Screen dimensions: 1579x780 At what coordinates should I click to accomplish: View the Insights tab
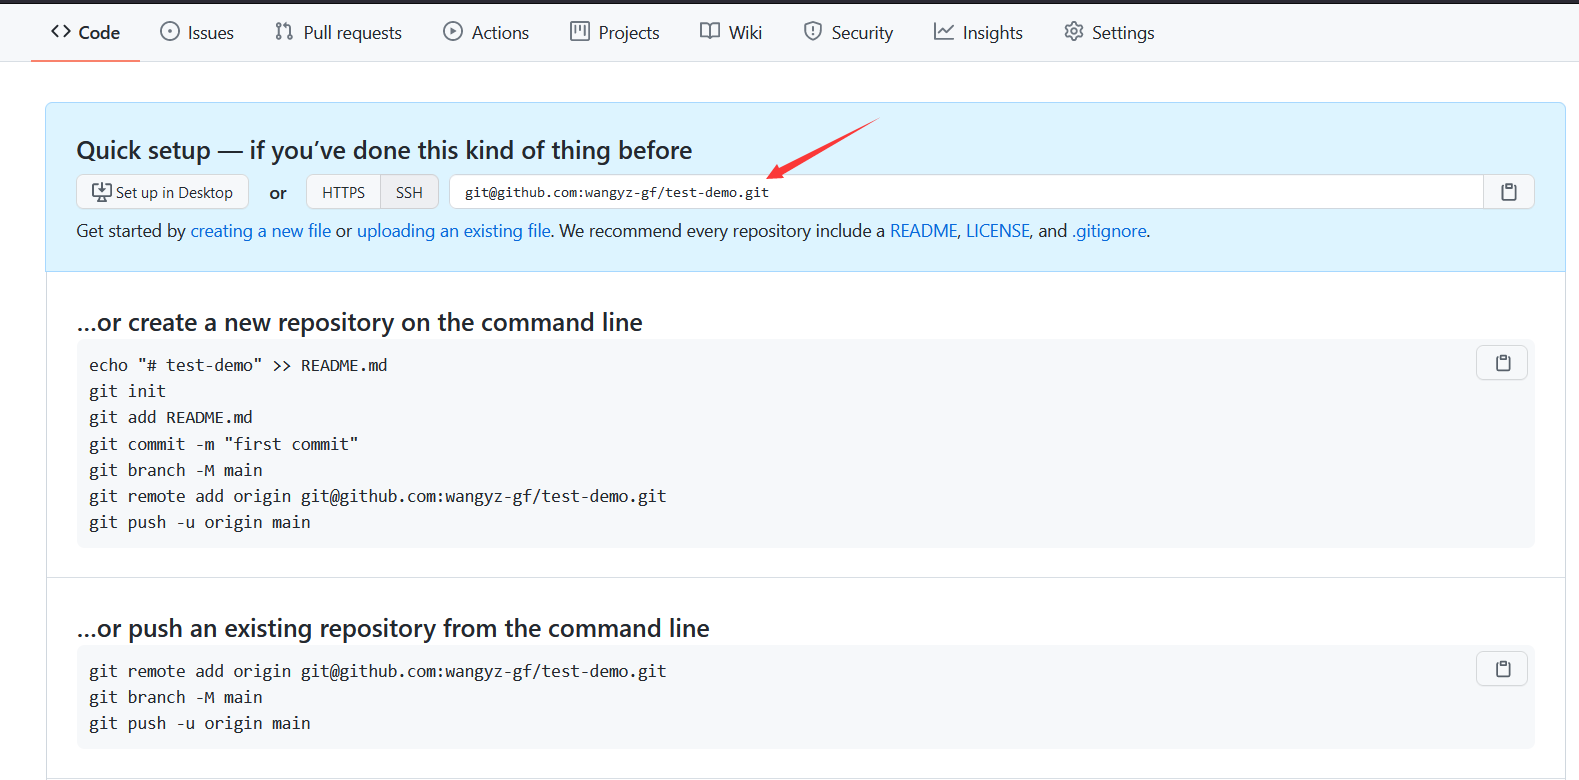[978, 32]
